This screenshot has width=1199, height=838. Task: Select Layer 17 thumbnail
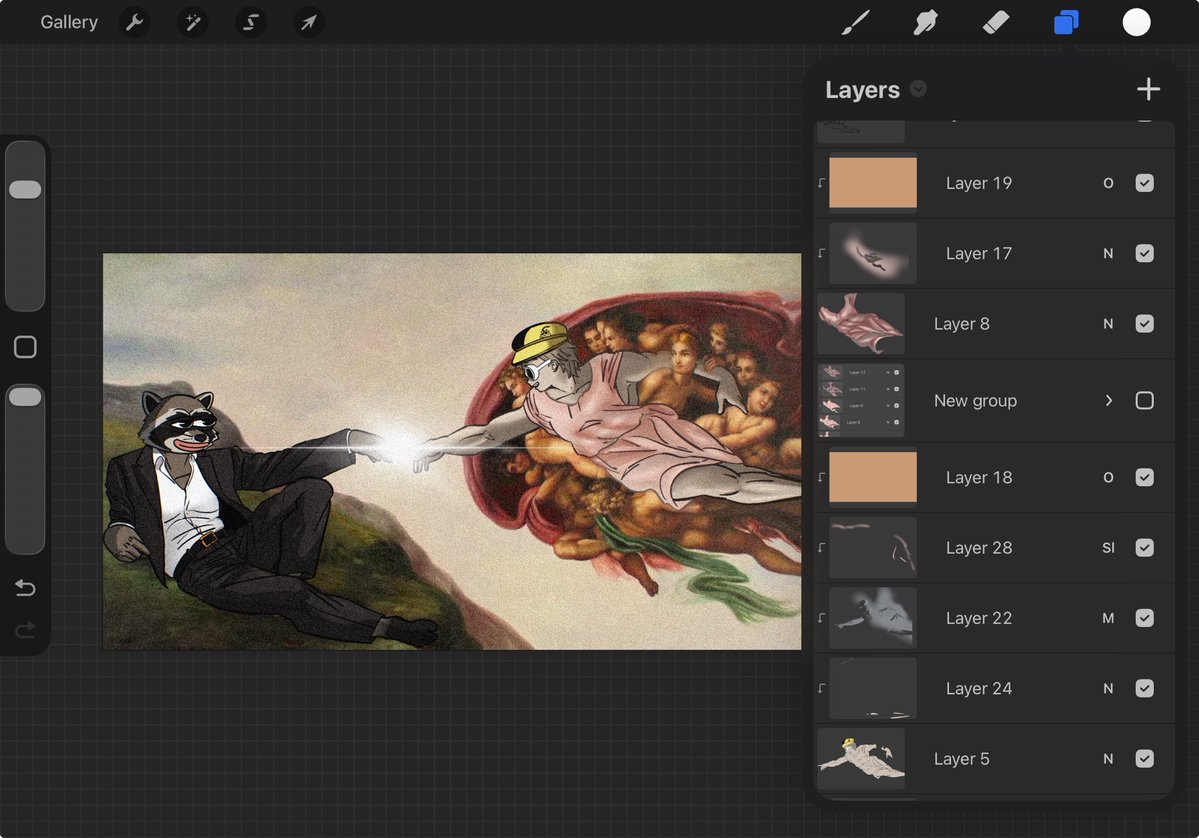pos(872,253)
